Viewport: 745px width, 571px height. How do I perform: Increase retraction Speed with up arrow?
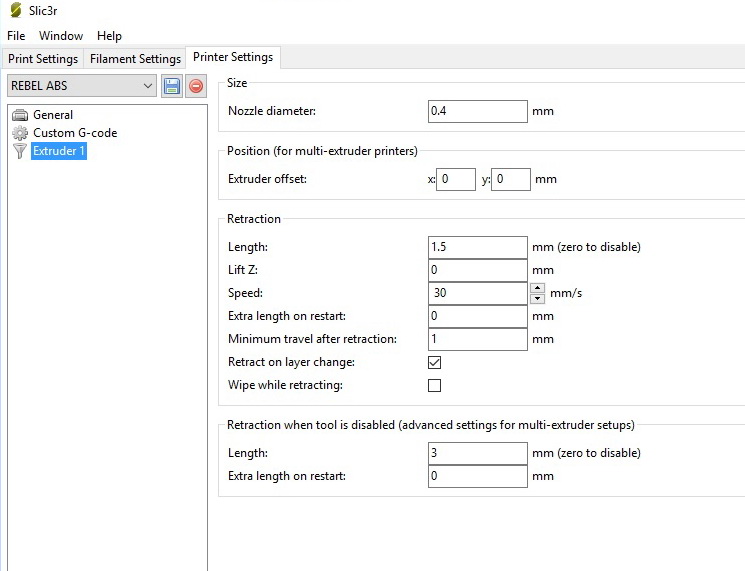coord(537,288)
